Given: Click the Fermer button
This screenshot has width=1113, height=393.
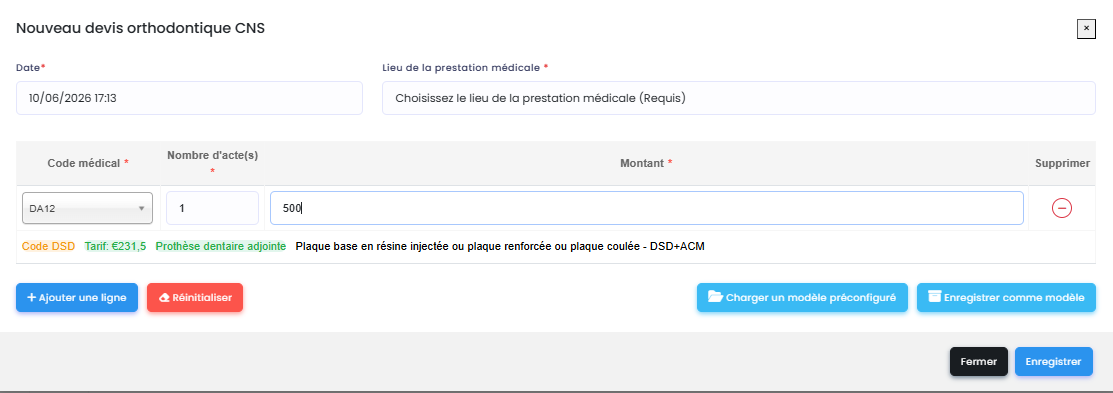Looking at the screenshot, I should tap(979, 361).
